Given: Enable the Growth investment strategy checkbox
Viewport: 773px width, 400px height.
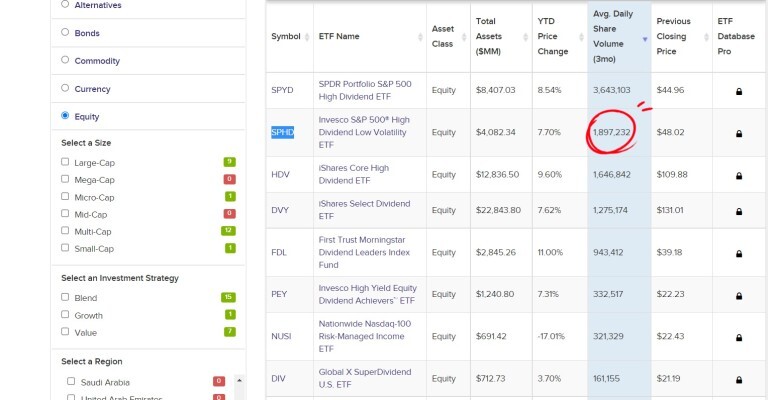Looking at the screenshot, I should (65, 314).
